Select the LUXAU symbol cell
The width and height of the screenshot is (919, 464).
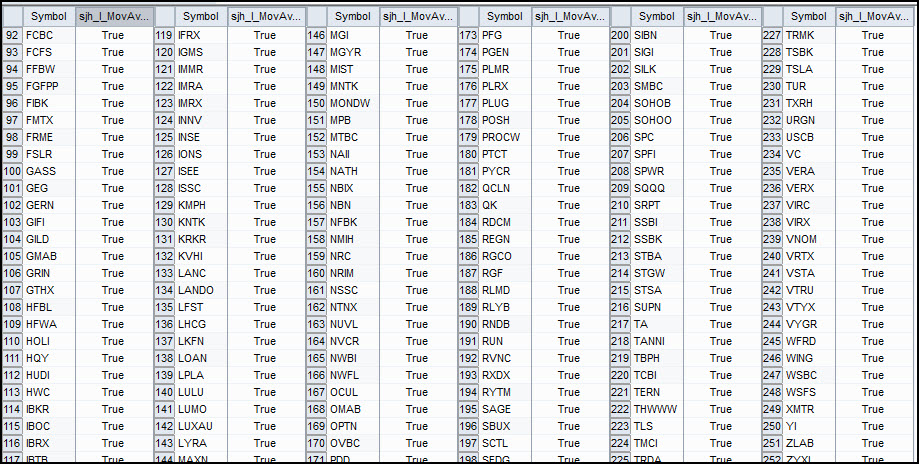pos(202,426)
